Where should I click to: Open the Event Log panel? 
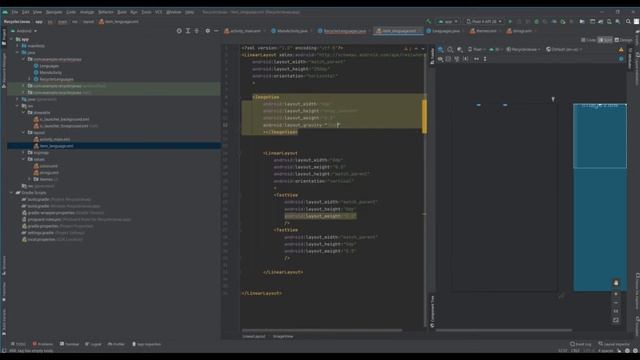tap(580, 344)
